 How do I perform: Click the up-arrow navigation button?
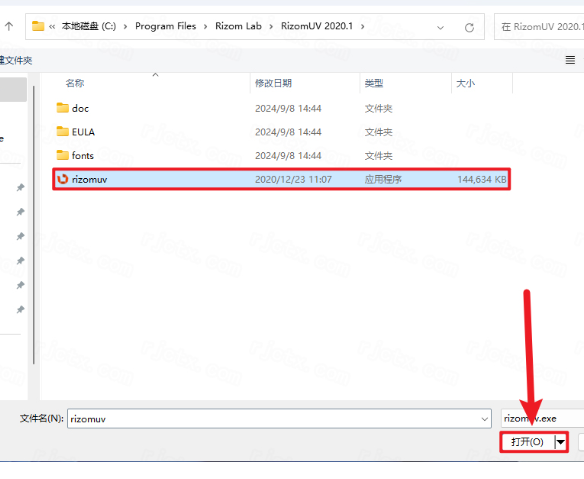(x=9, y=26)
